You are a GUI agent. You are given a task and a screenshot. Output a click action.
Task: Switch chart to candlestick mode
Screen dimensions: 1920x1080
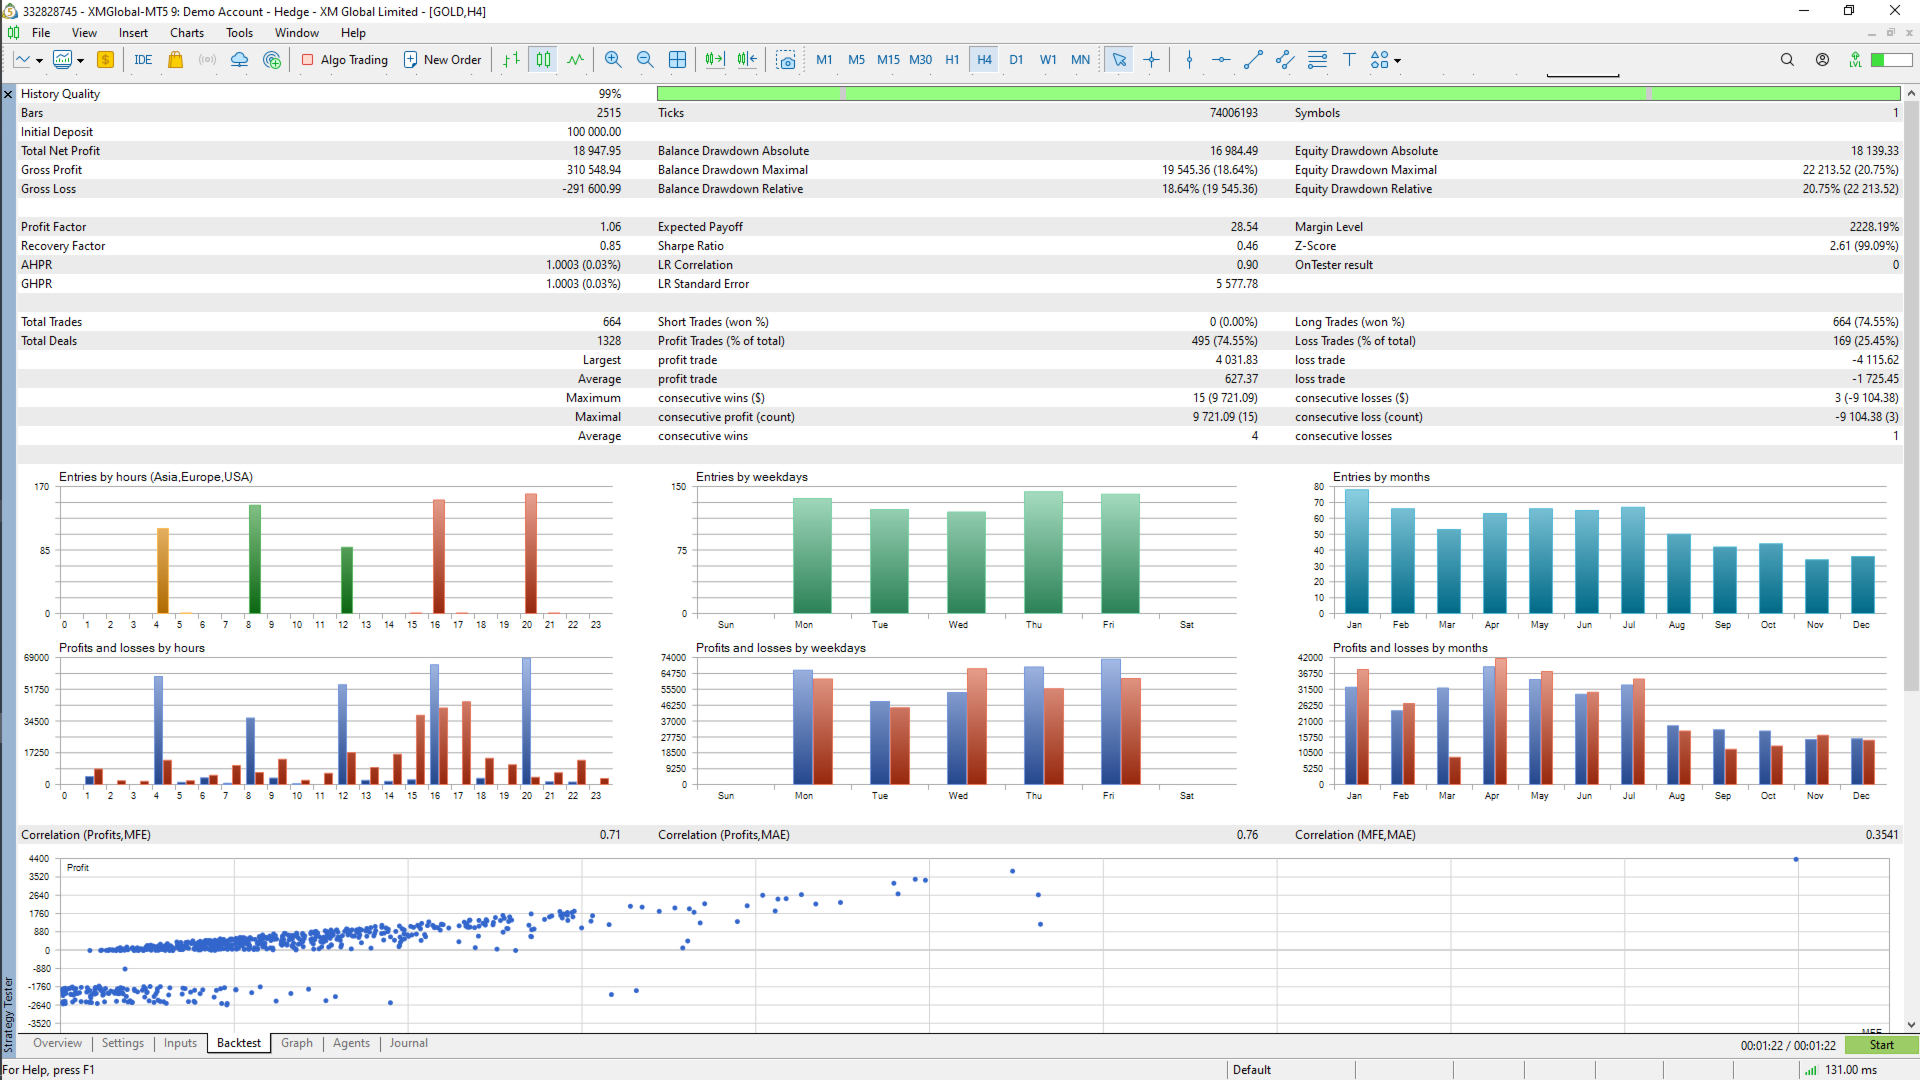543,60
